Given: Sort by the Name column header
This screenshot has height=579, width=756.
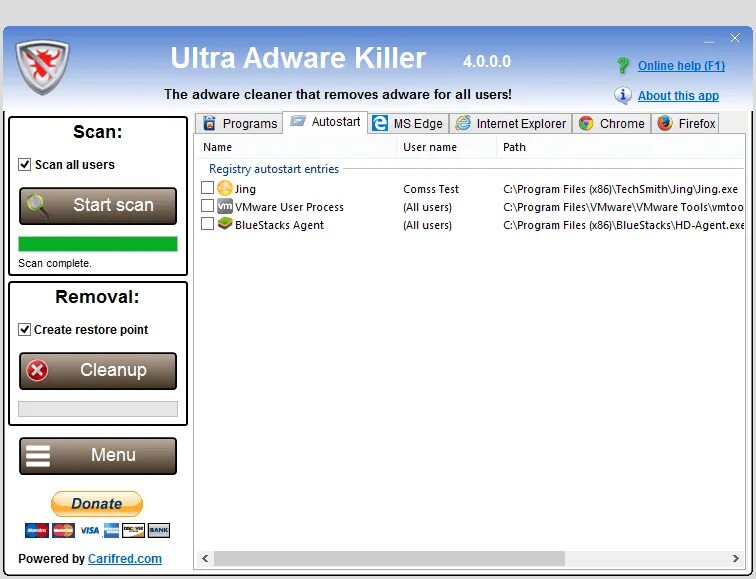Looking at the screenshot, I should coord(297,147).
